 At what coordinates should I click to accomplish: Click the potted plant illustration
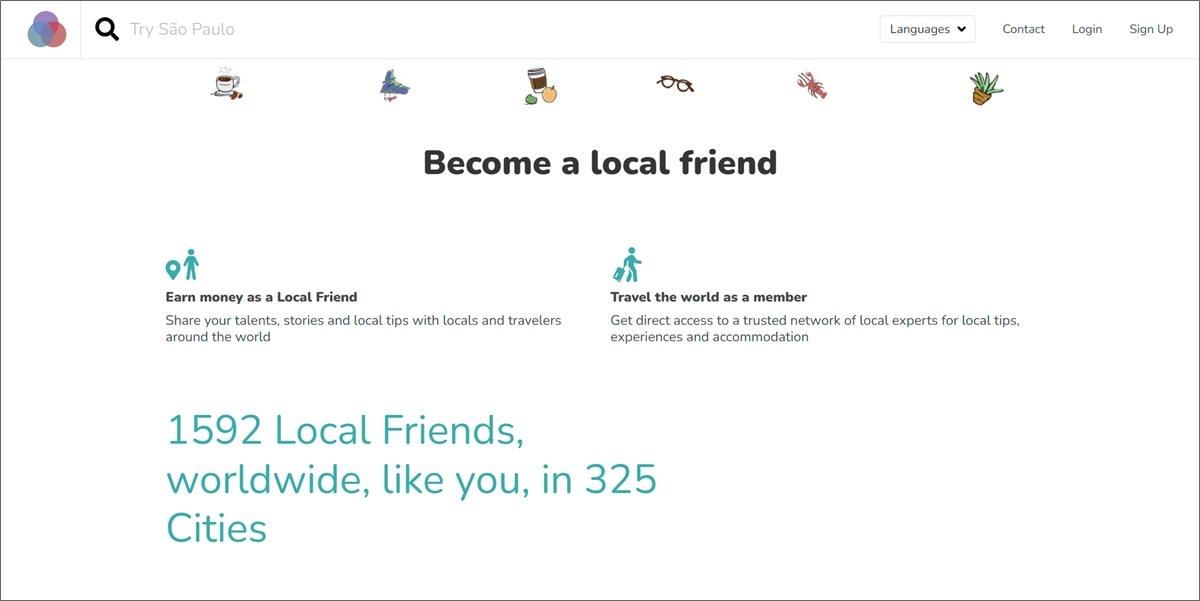tap(986, 88)
